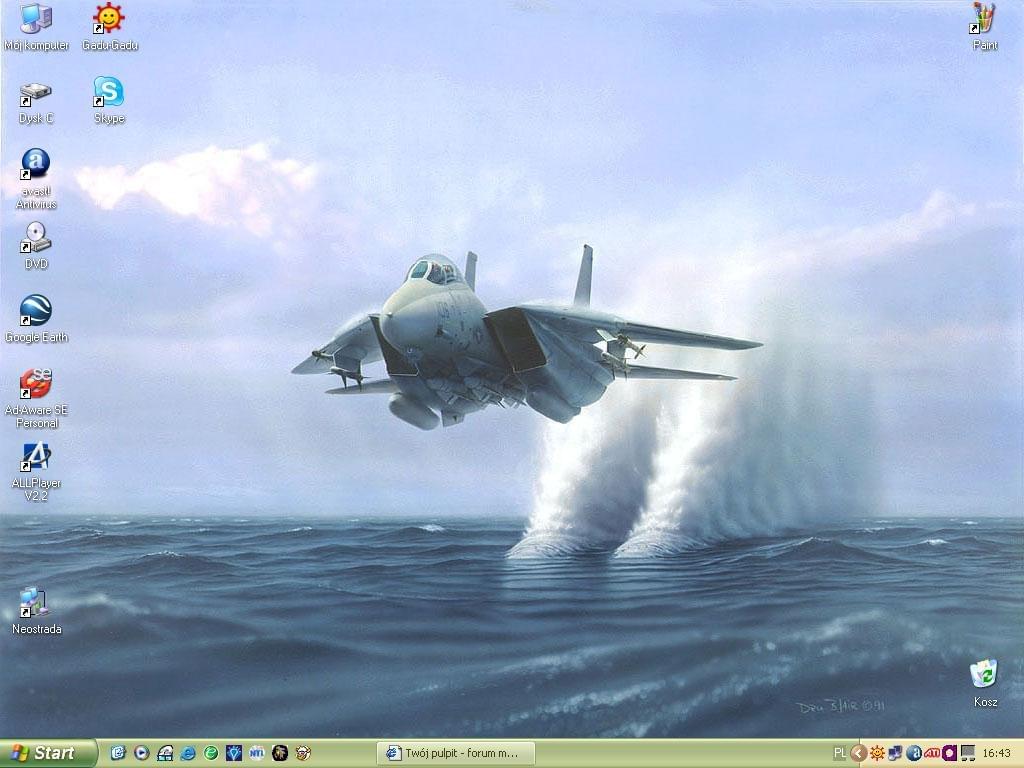Open the Start menu
The height and width of the screenshot is (768, 1024).
48,754
